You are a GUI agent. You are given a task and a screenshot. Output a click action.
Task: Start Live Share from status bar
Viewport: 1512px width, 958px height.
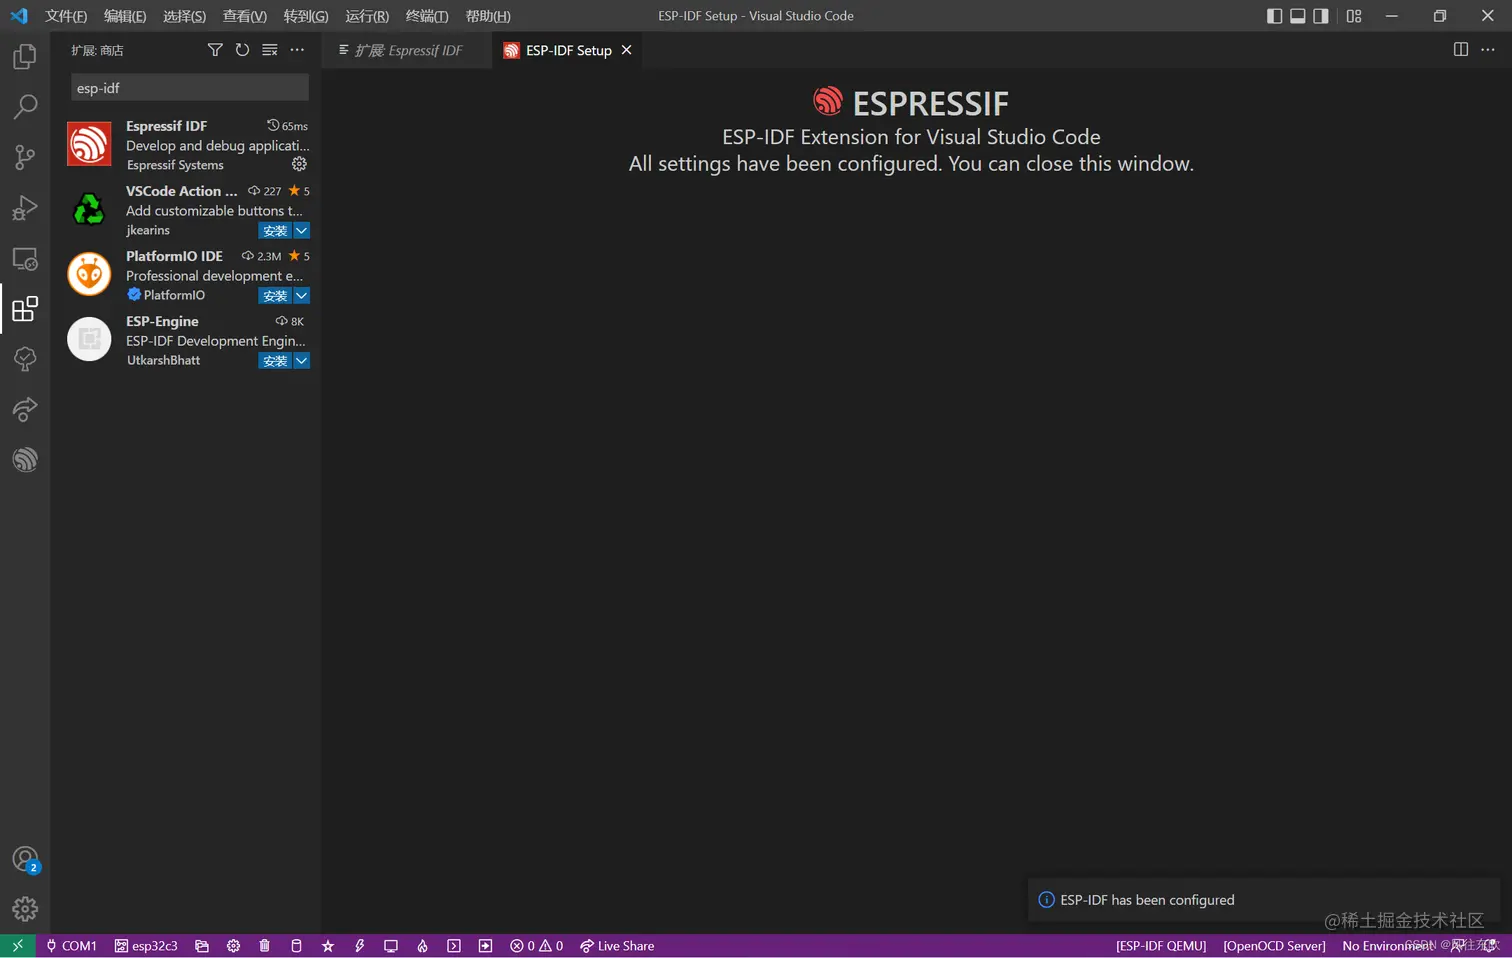(x=617, y=945)
